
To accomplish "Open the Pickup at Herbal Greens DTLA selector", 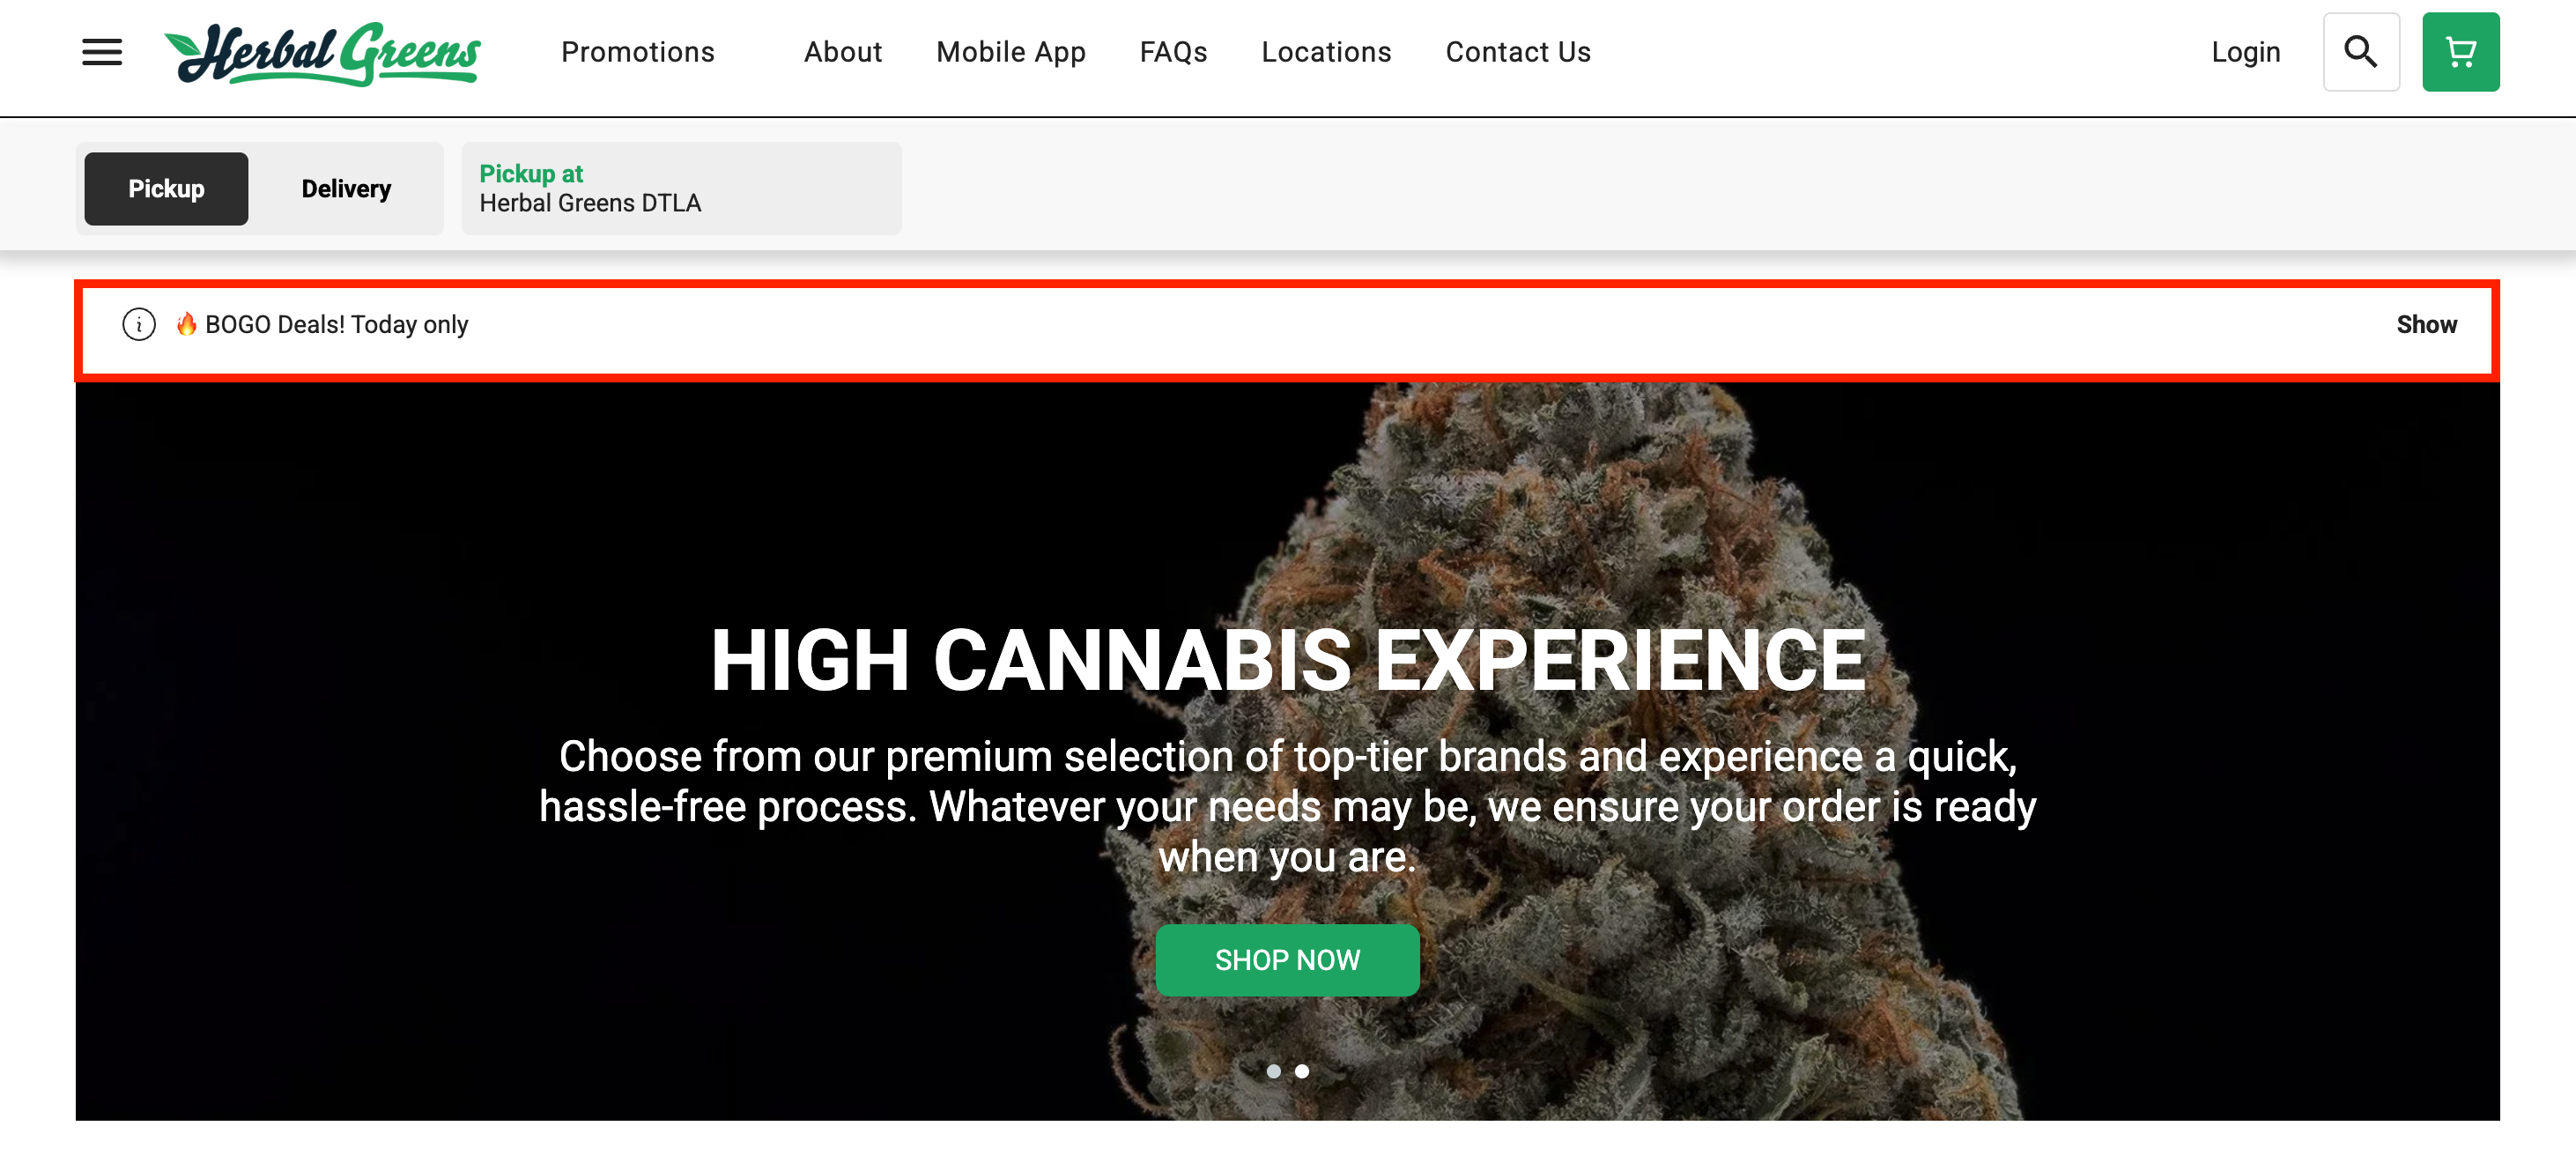I will point(681,189).
